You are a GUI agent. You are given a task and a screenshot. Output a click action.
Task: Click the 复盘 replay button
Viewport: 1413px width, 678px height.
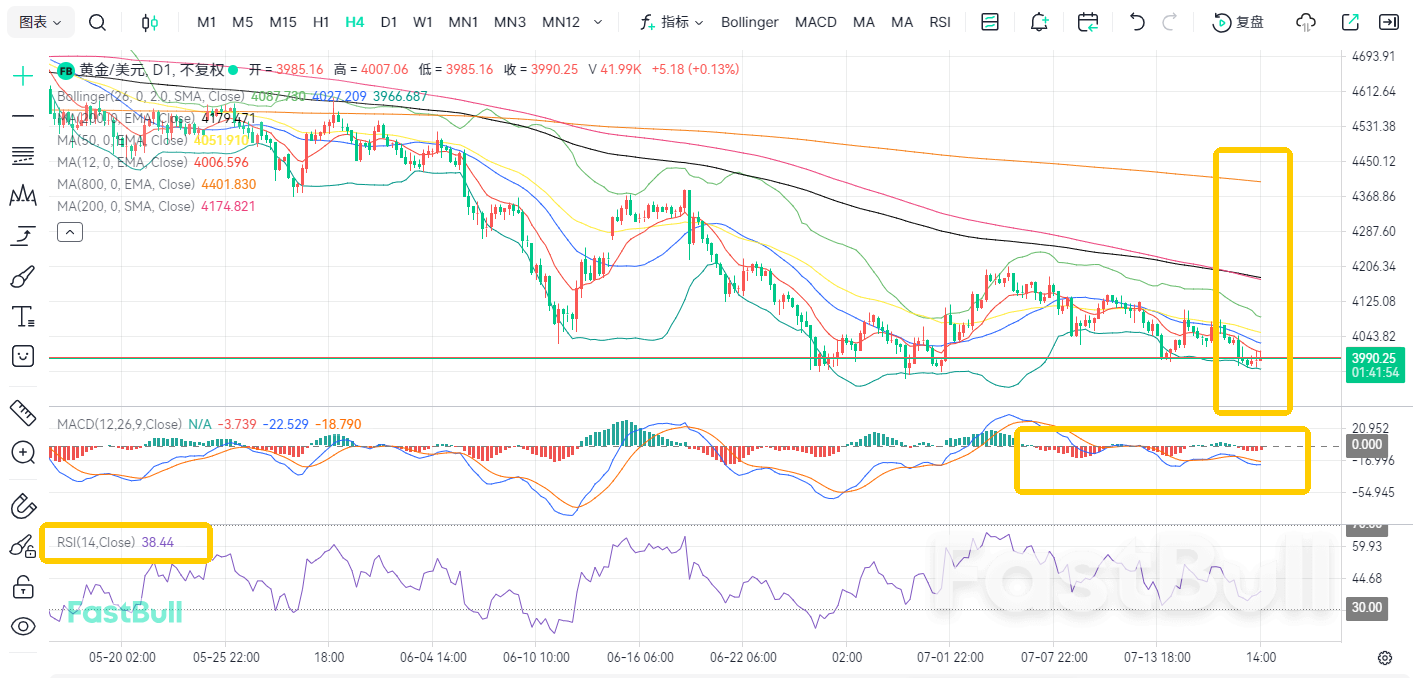pos(1238,22)
